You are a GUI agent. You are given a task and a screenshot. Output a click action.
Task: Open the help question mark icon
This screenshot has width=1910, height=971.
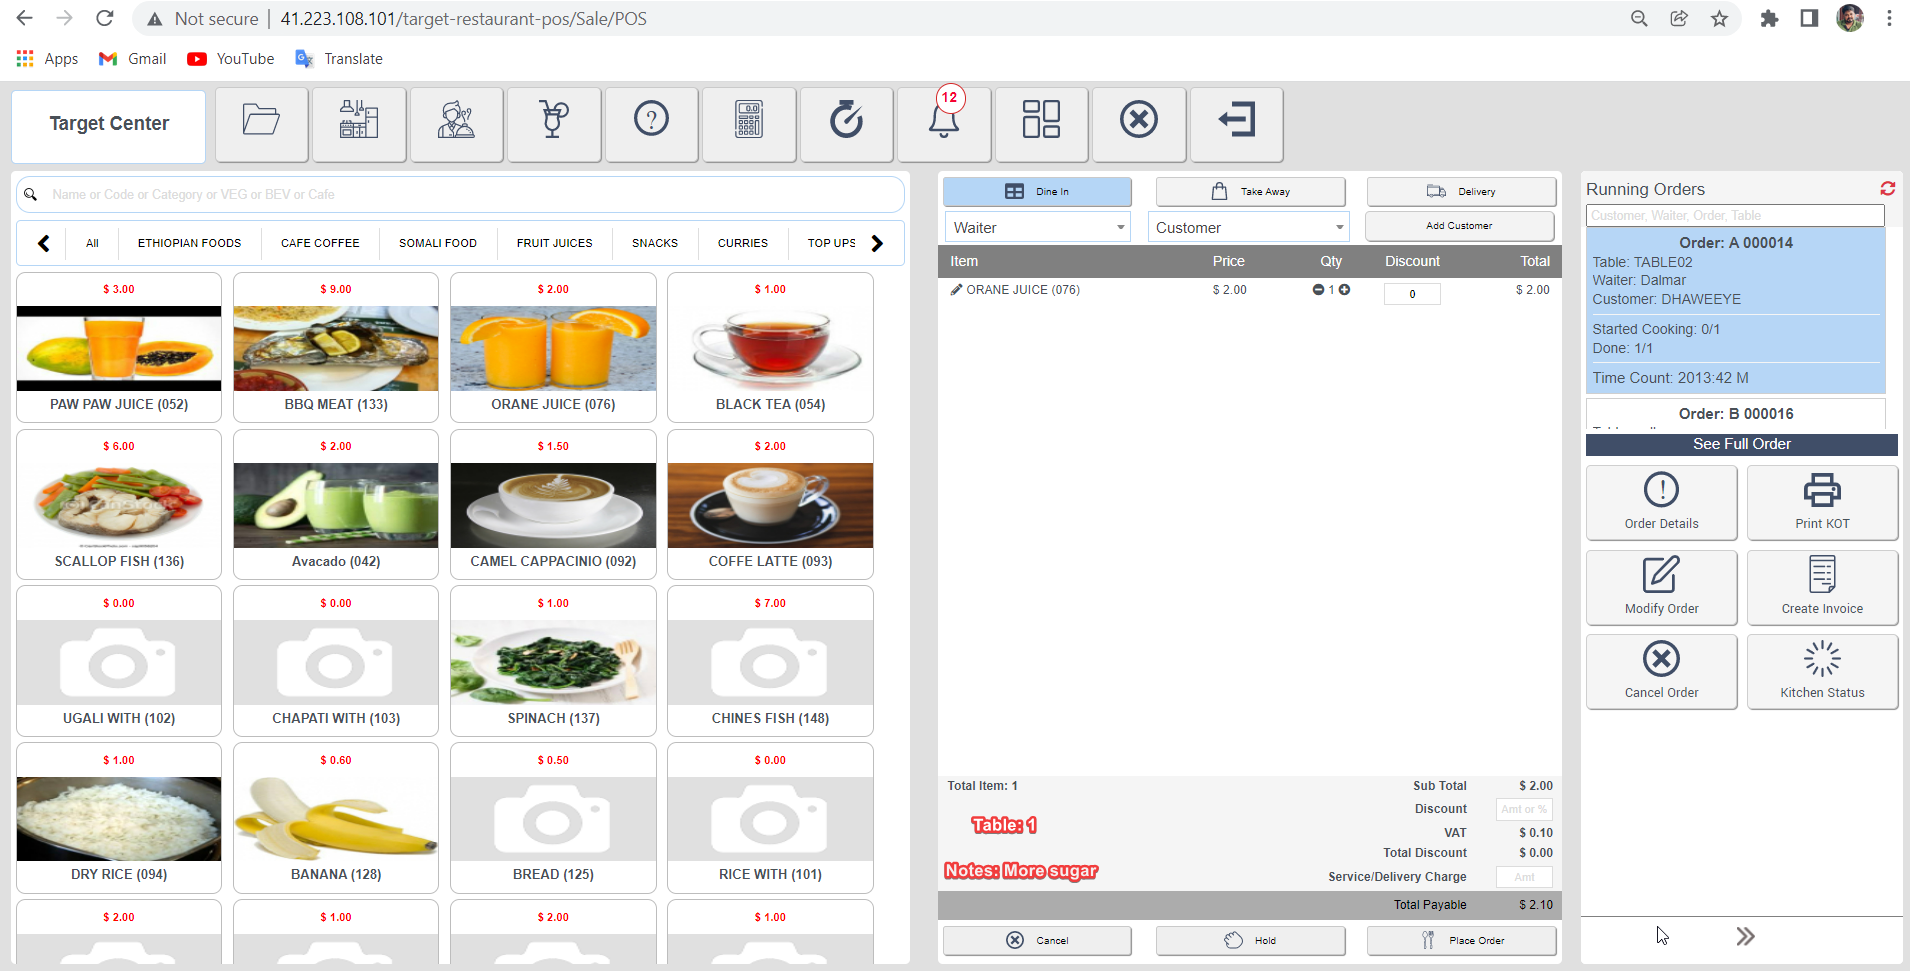tap(651, 124)
